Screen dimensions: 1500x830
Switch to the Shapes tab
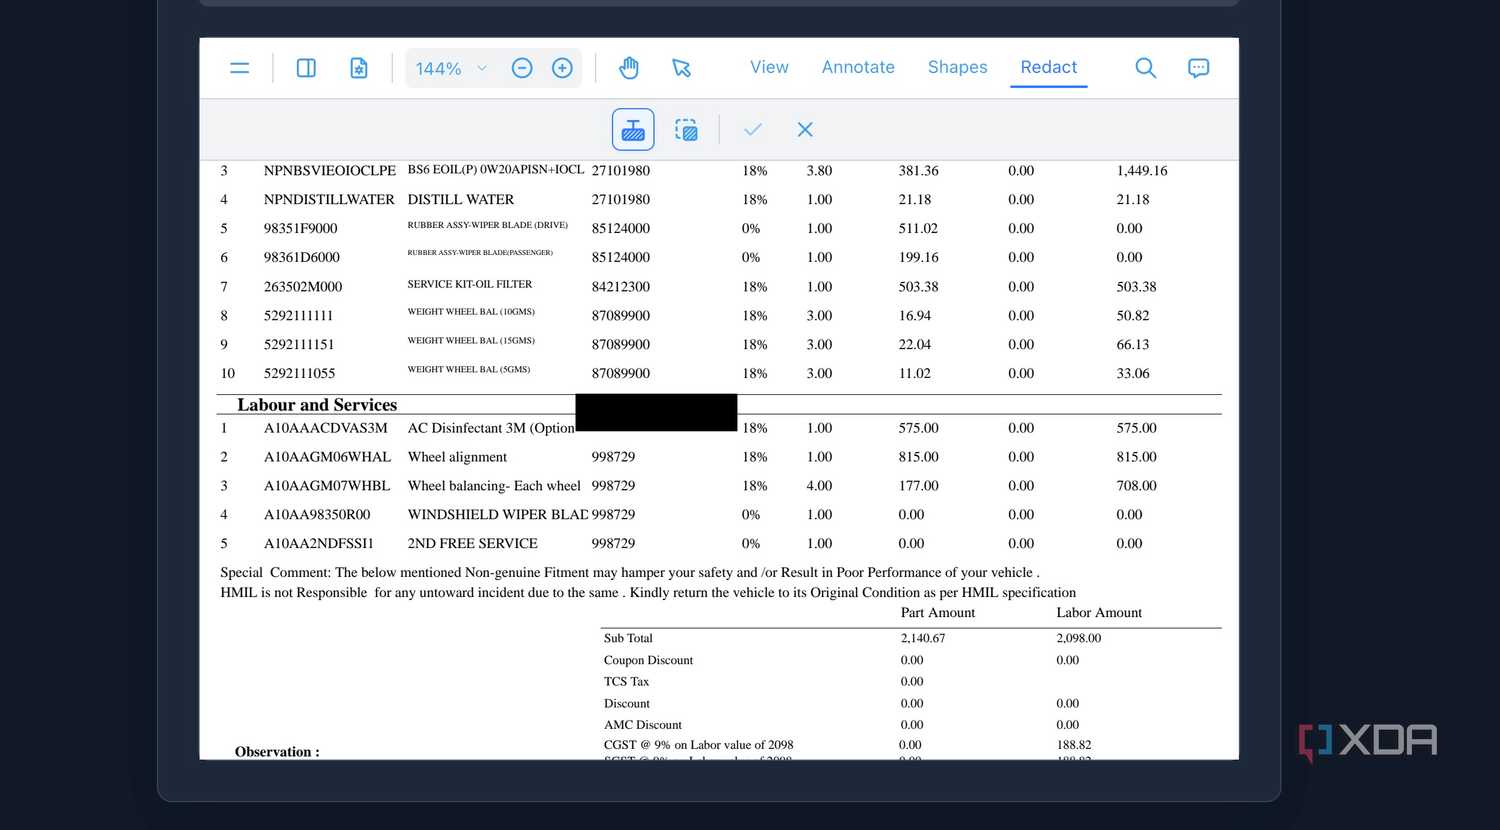957,67
